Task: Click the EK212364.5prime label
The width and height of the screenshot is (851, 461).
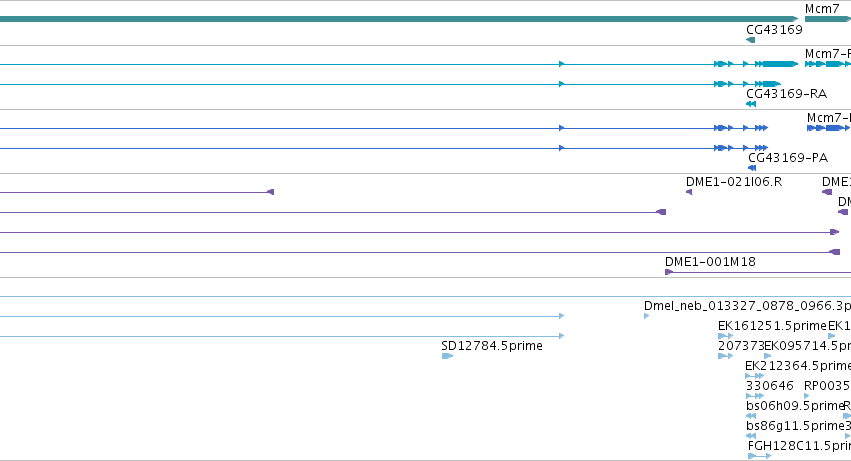Action: 798,366
